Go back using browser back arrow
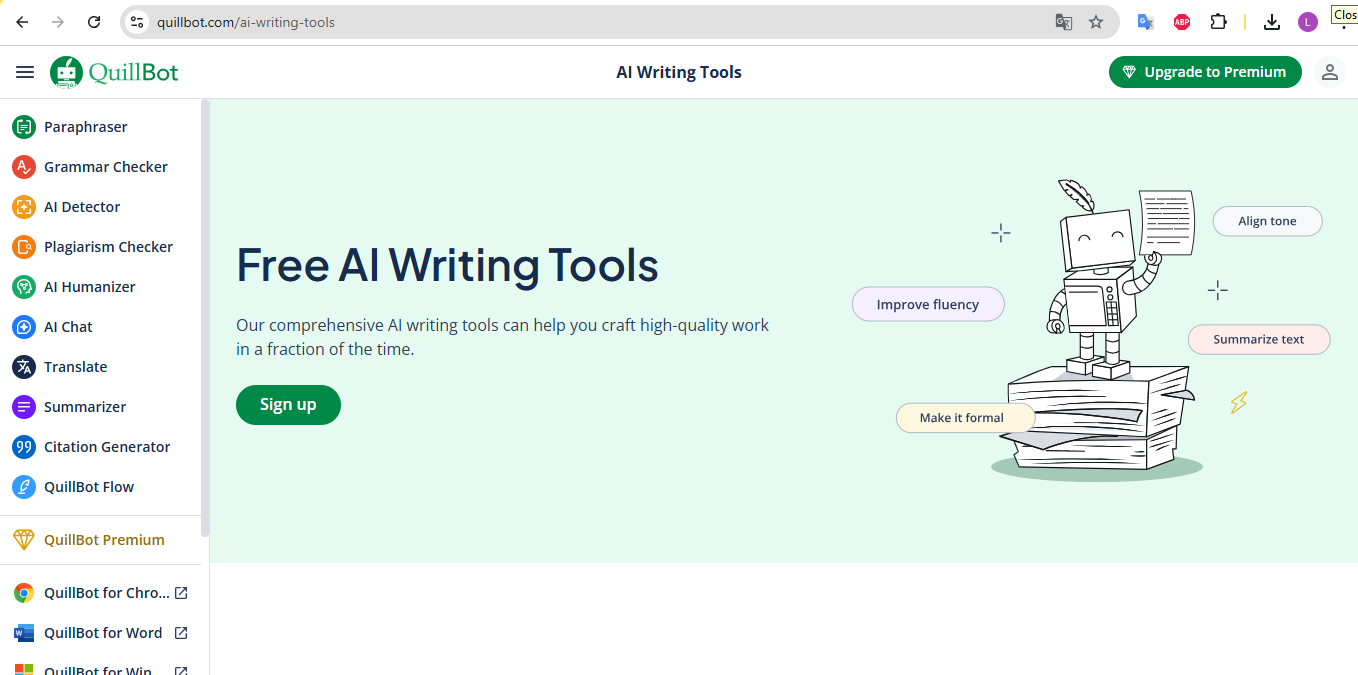1358x675 pixels. [x=22, y=22]
